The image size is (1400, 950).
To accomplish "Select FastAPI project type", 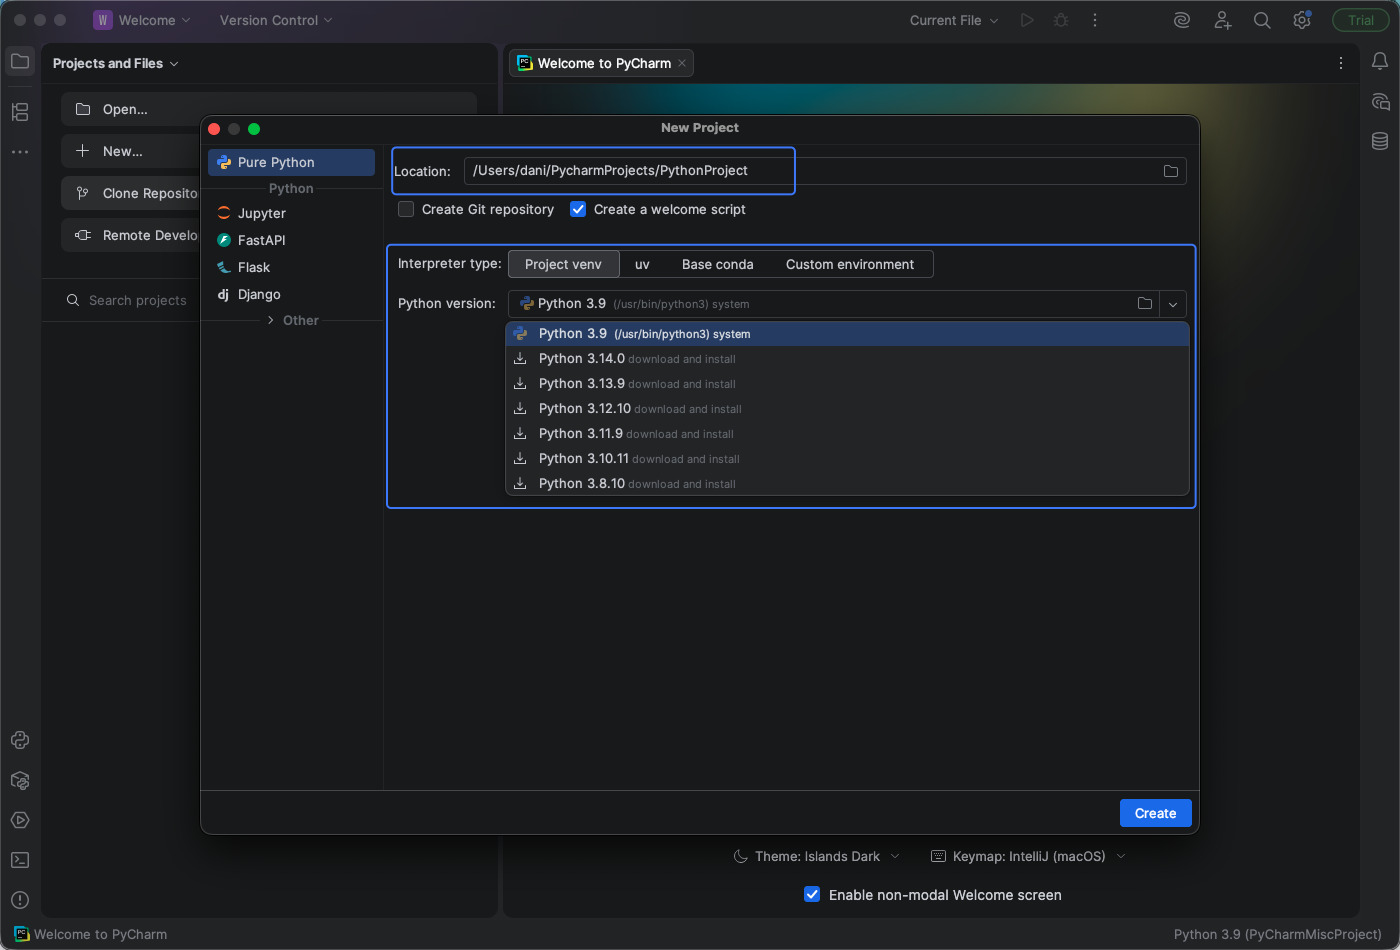I will click(291, 240).
